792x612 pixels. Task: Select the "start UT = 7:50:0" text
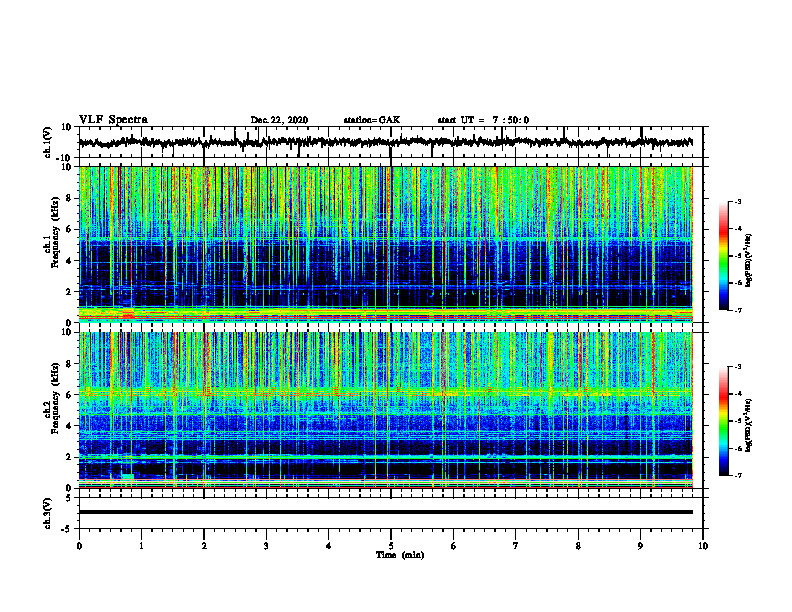[483, 120]
